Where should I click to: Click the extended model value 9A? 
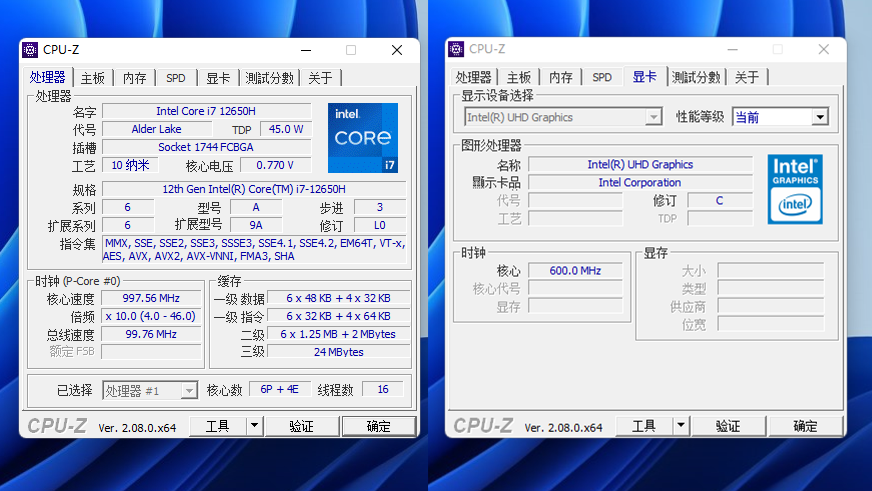256,225
